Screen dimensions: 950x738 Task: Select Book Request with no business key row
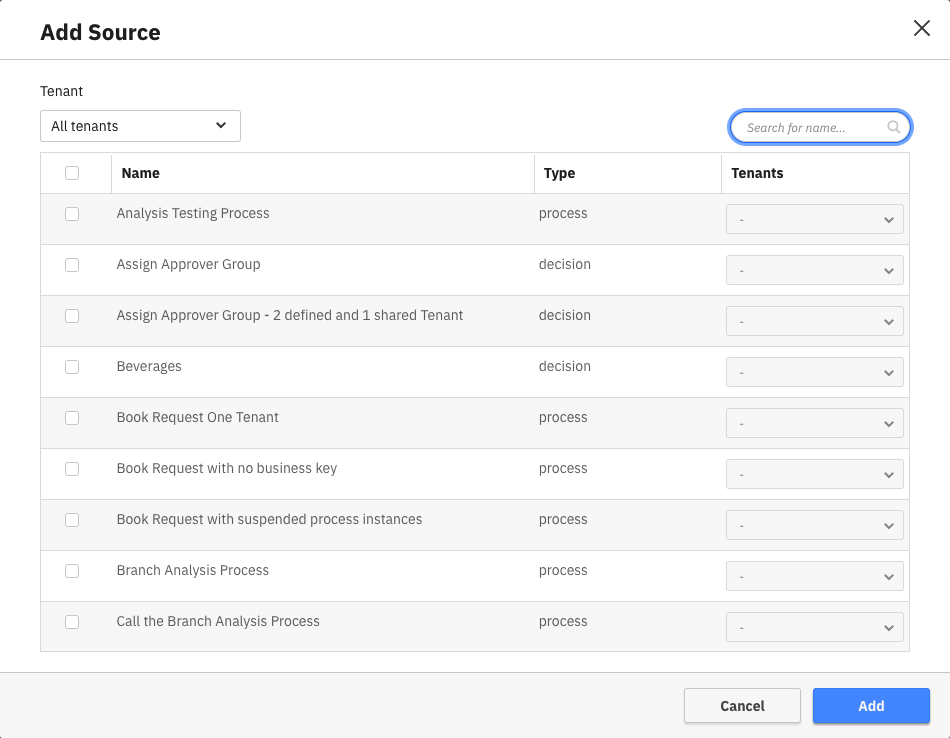pyautogui.click(x=72, y=469)
